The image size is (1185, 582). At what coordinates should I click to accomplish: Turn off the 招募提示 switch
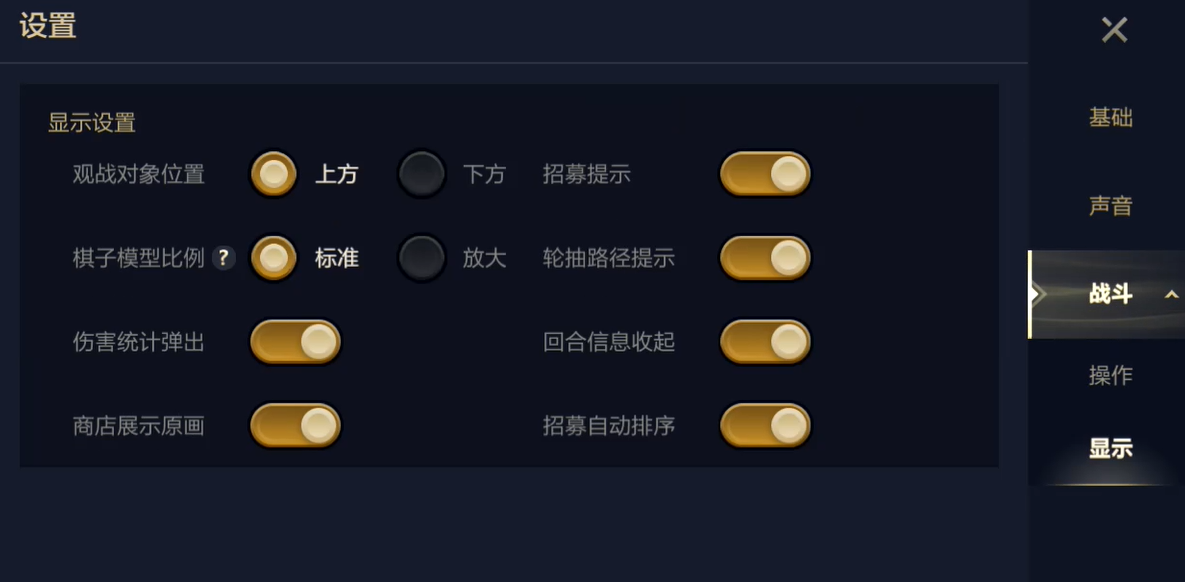[x=765, y=174]
